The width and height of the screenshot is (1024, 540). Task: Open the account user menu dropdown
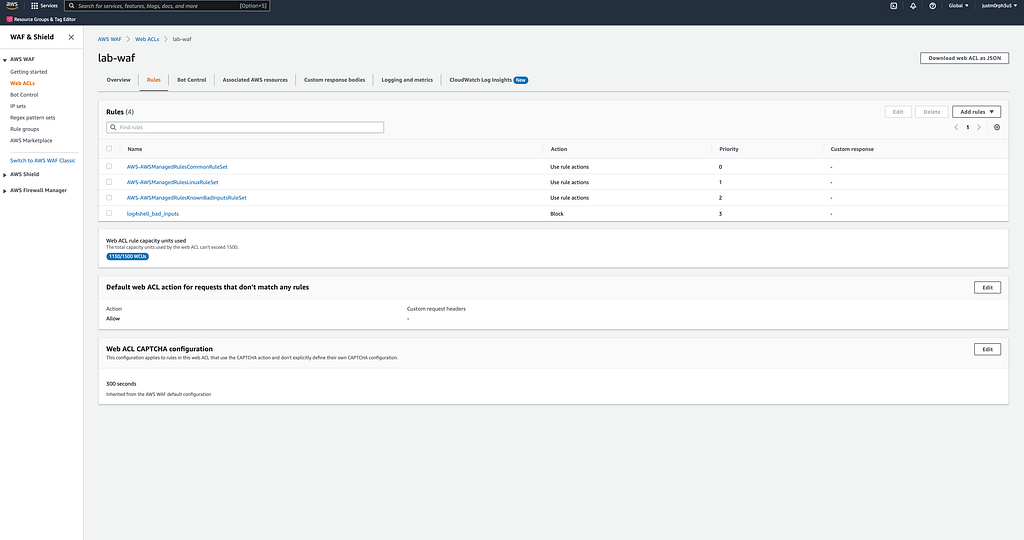coord(999,5)
